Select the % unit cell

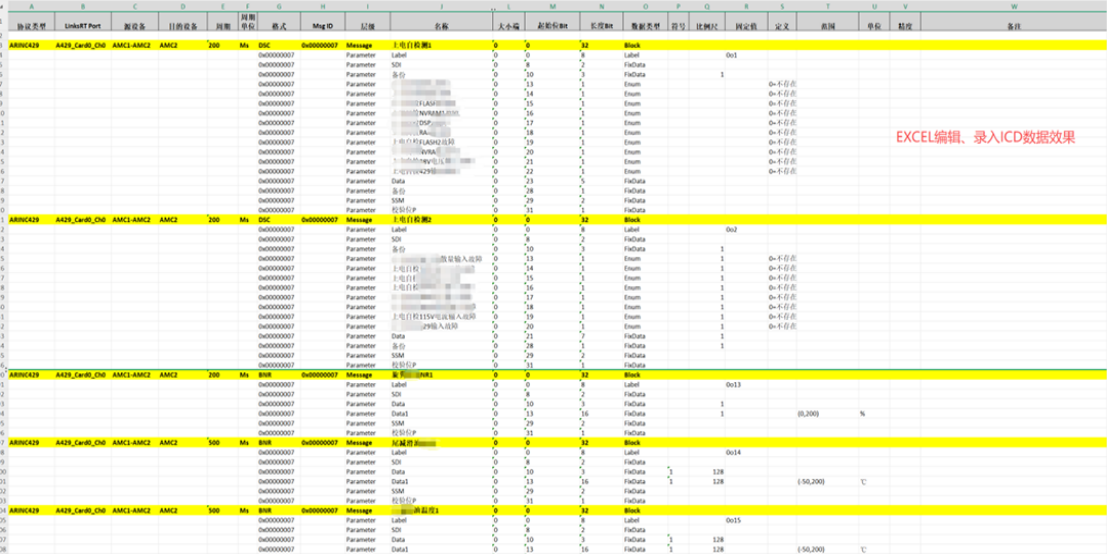point(862,413)
